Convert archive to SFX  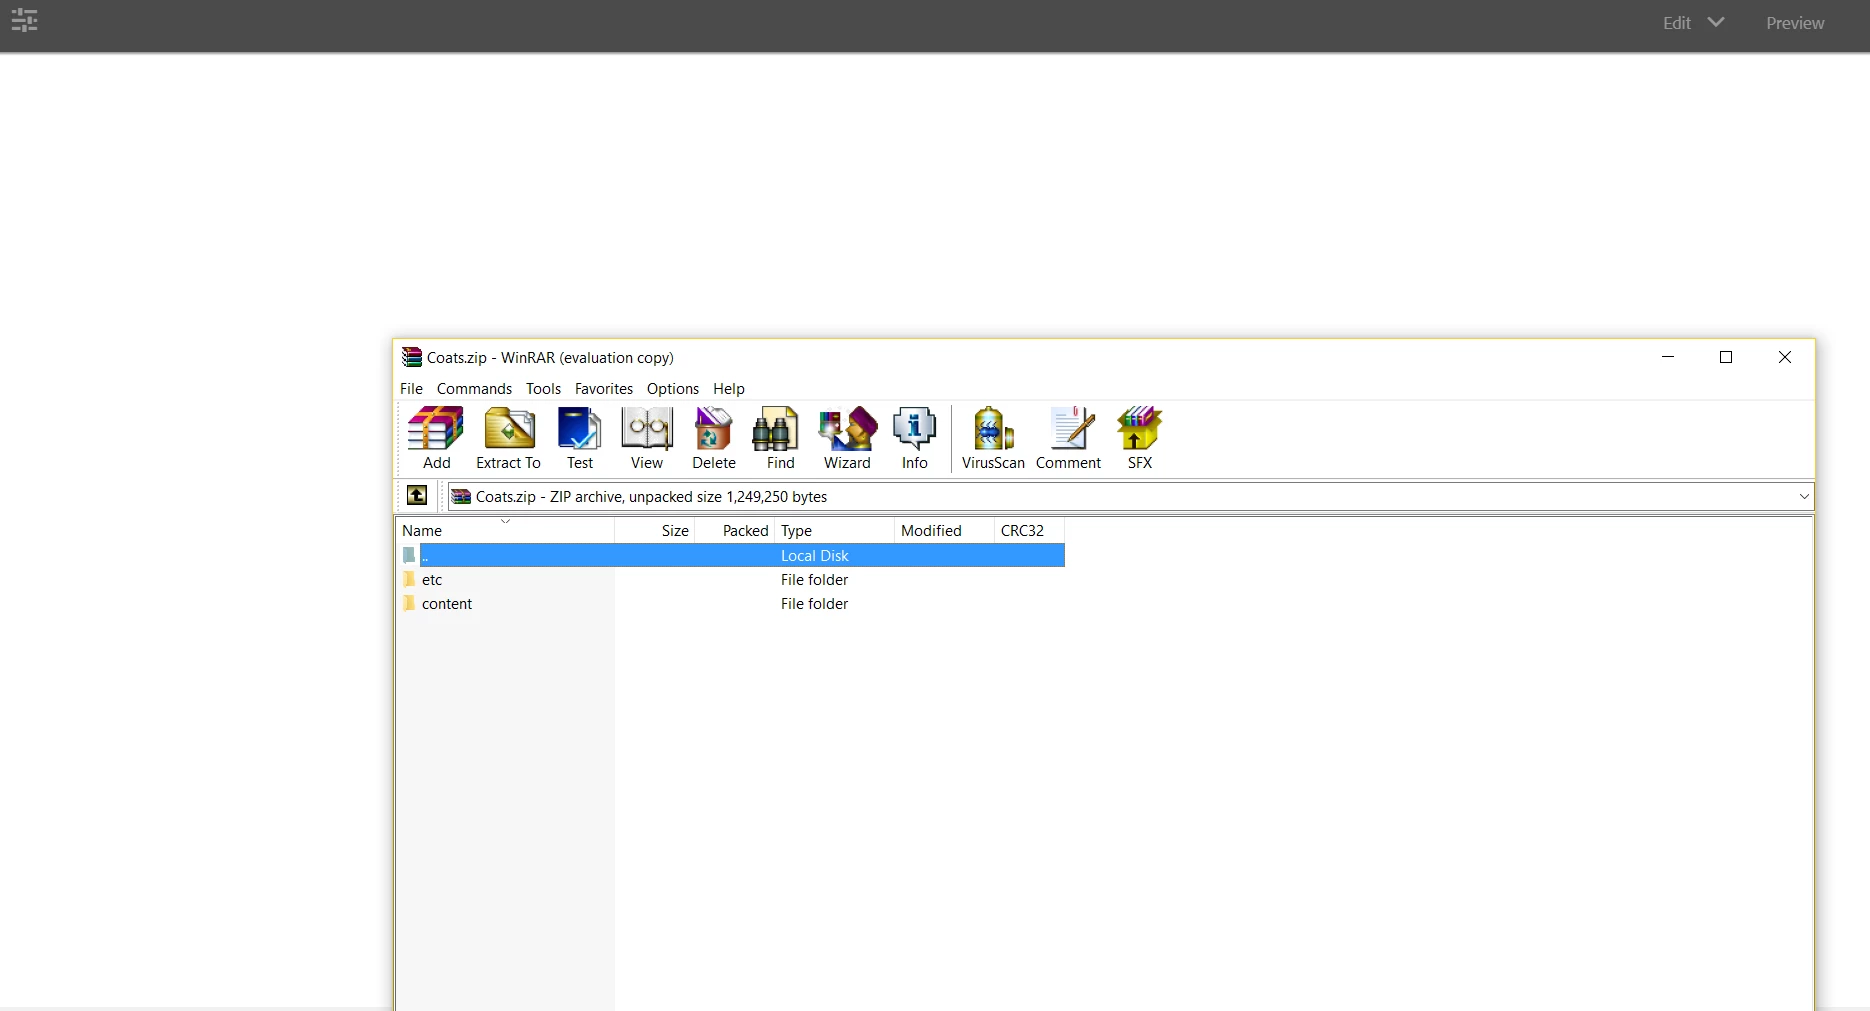(1140, 437)
